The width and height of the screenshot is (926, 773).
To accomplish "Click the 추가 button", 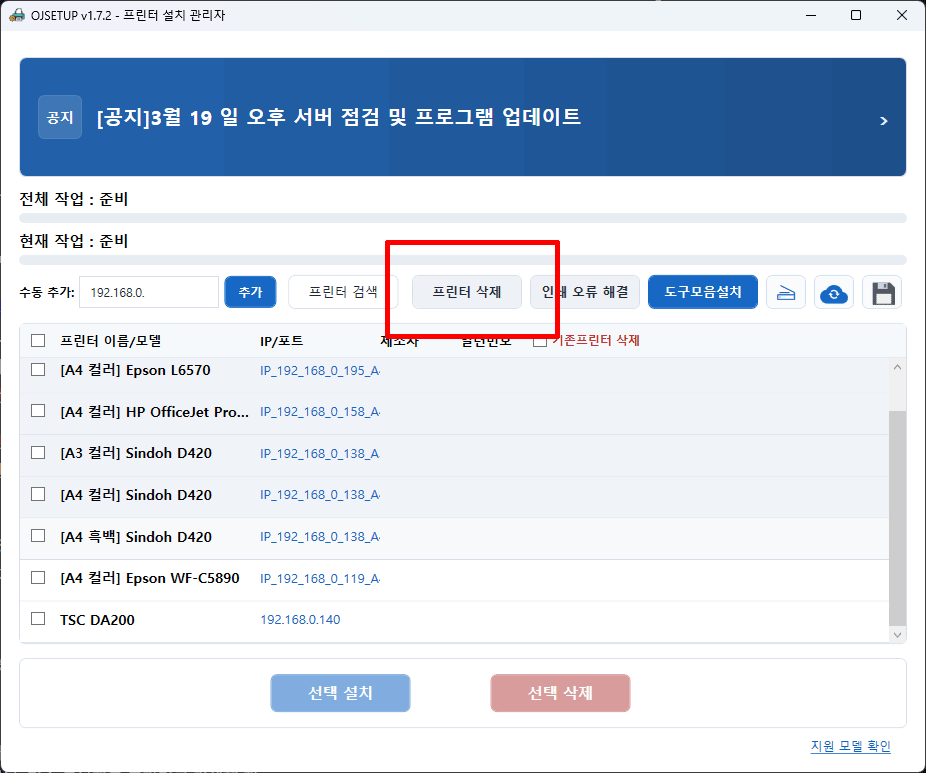I will tap(250, 292).
